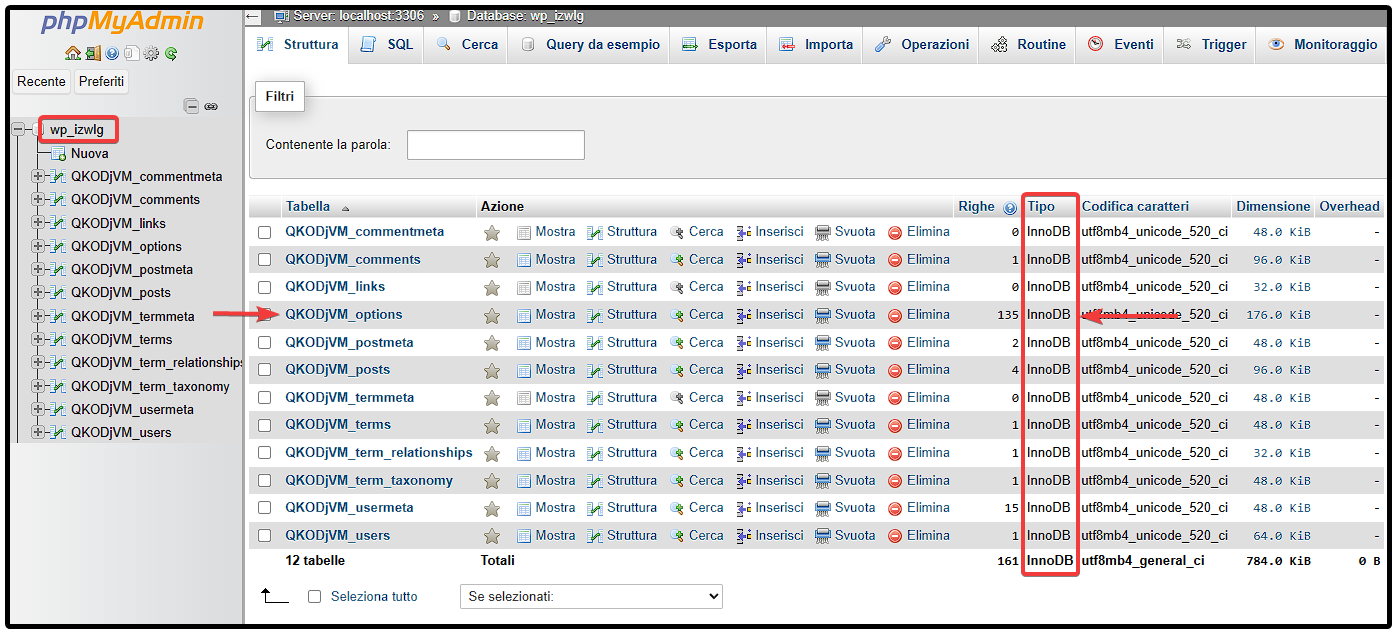Click Struttura link for QKODjVM_users
Screen dimensions: 1397x634
(x=632, y=536)
